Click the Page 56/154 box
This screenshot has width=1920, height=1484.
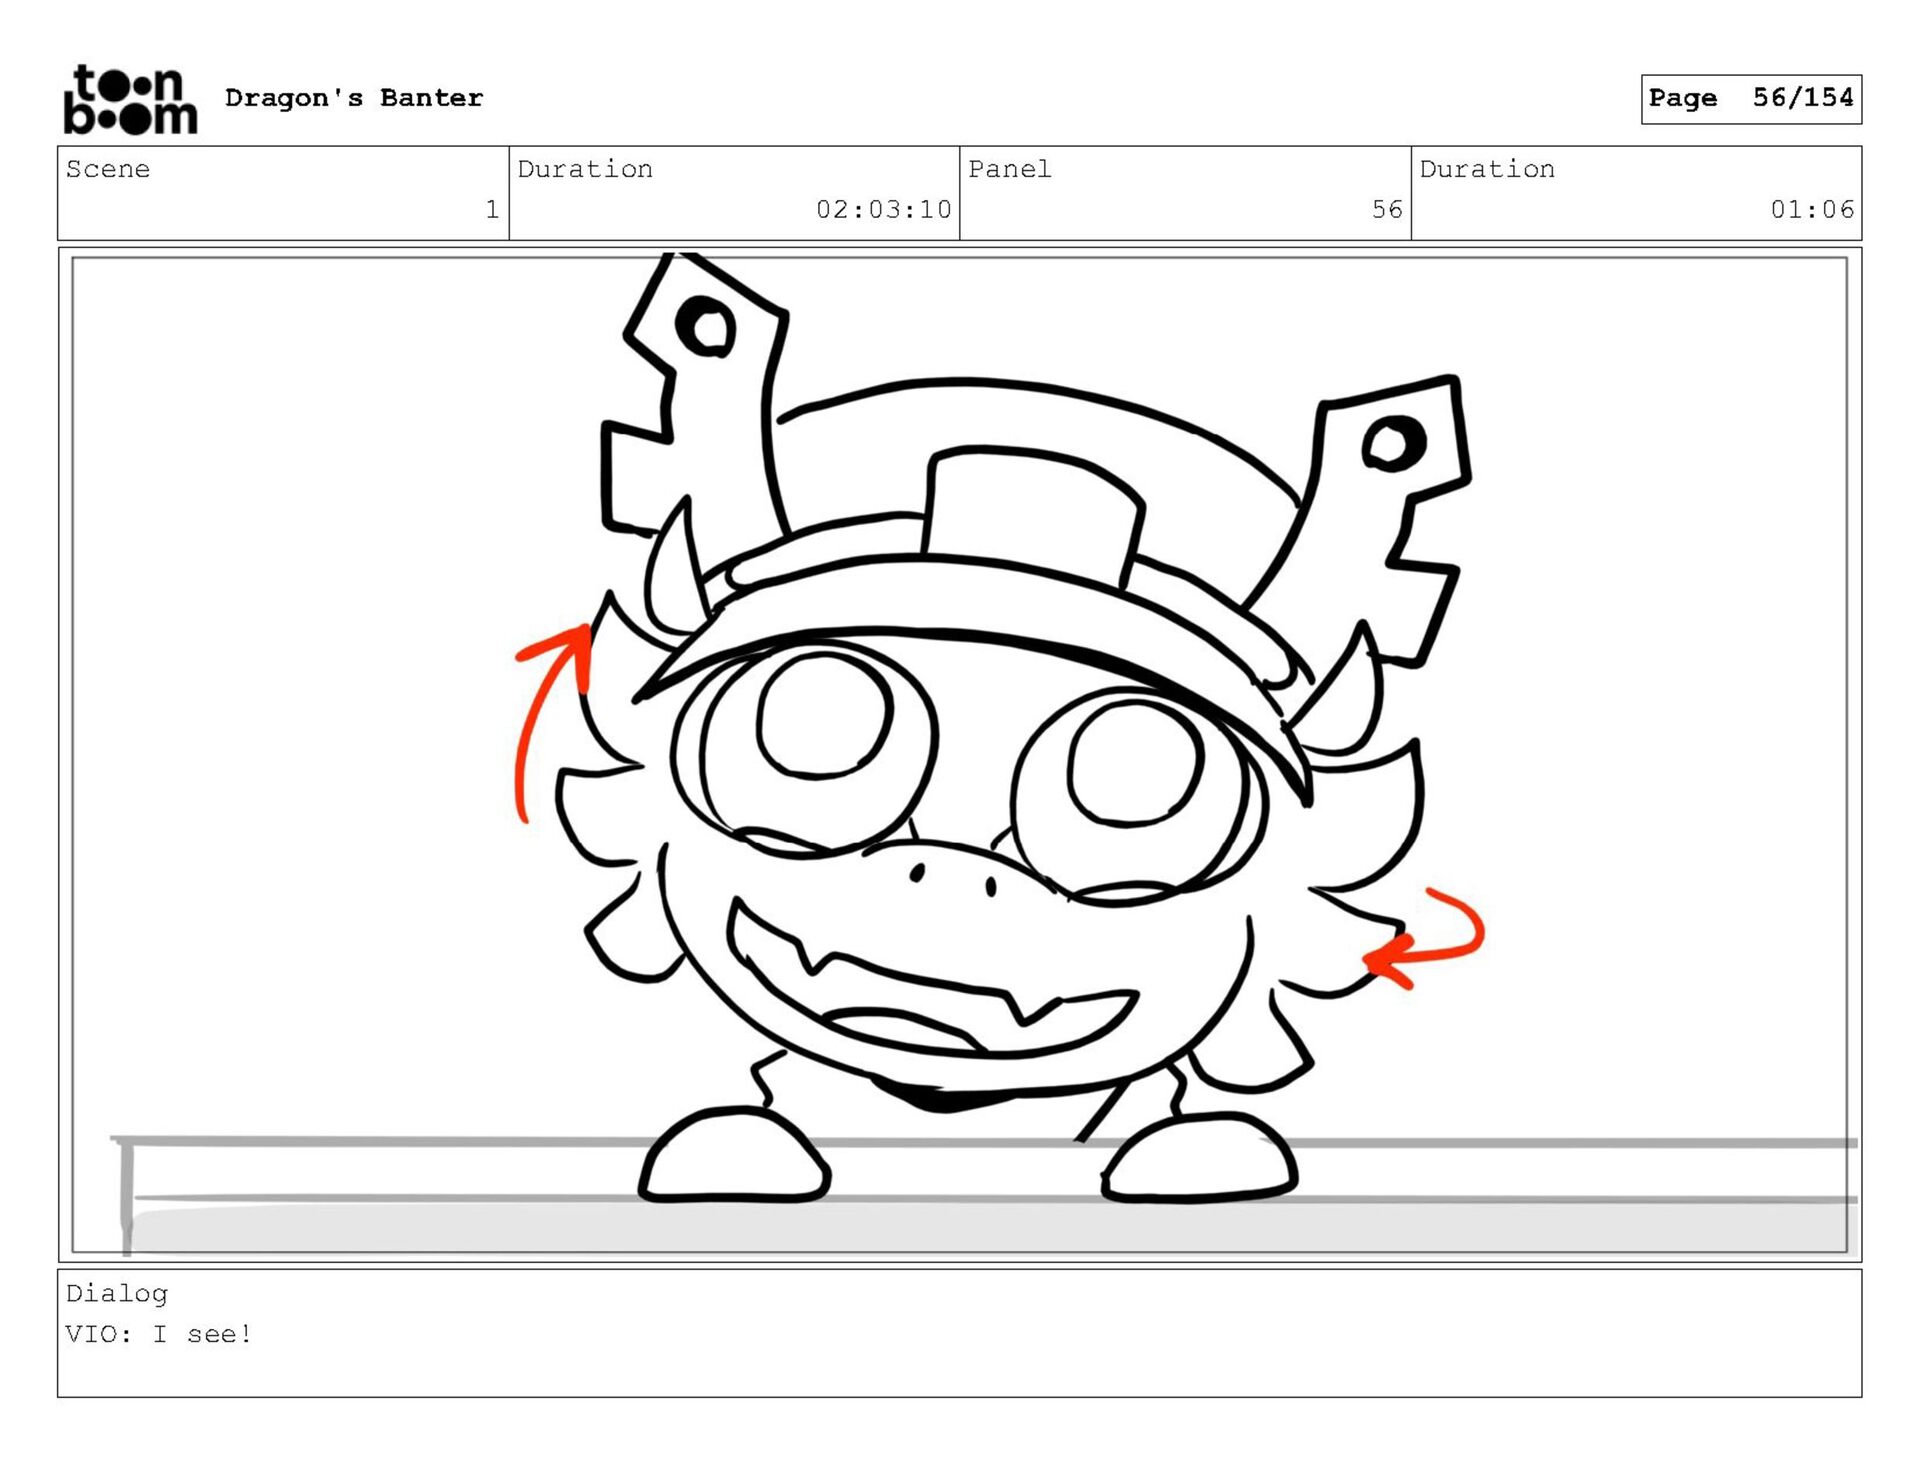point(1750,98)
